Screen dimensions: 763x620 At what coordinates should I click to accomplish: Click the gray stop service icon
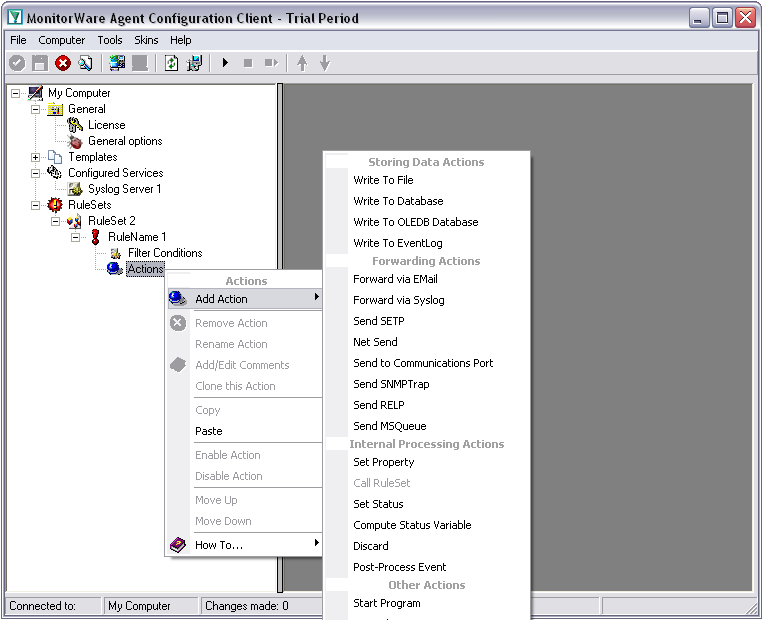pyautogui.click(x=248, y=63)
